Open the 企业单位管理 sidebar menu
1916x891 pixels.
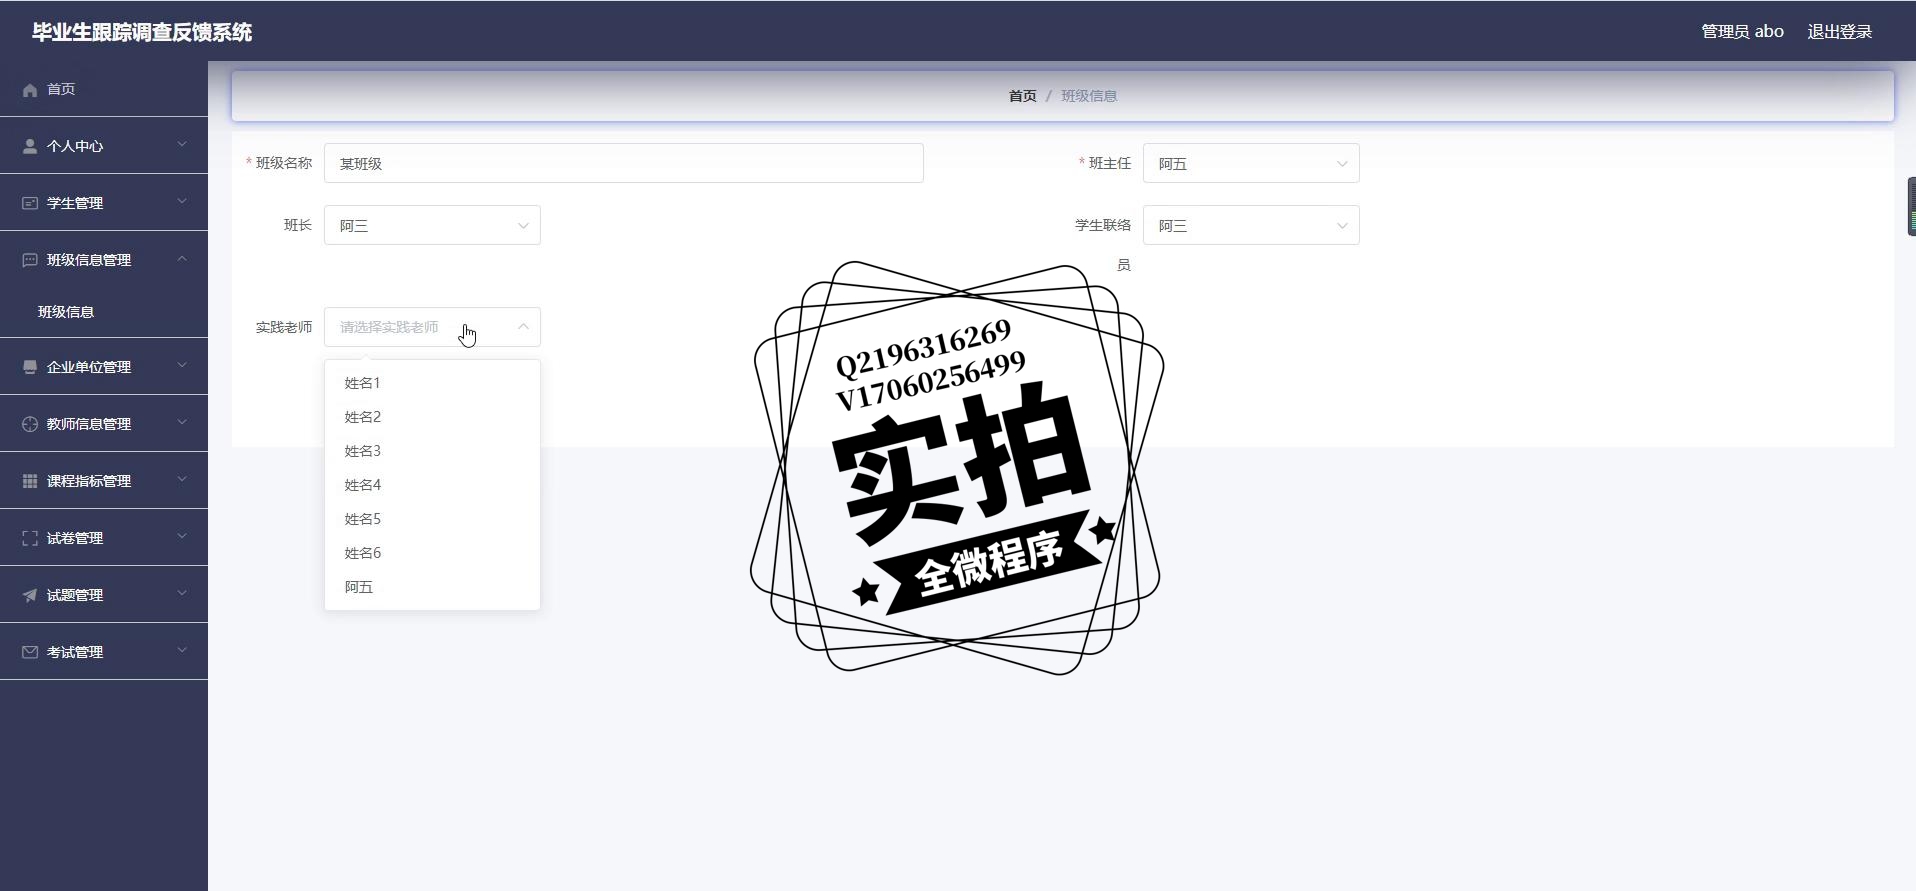click(x=104, y=367)
